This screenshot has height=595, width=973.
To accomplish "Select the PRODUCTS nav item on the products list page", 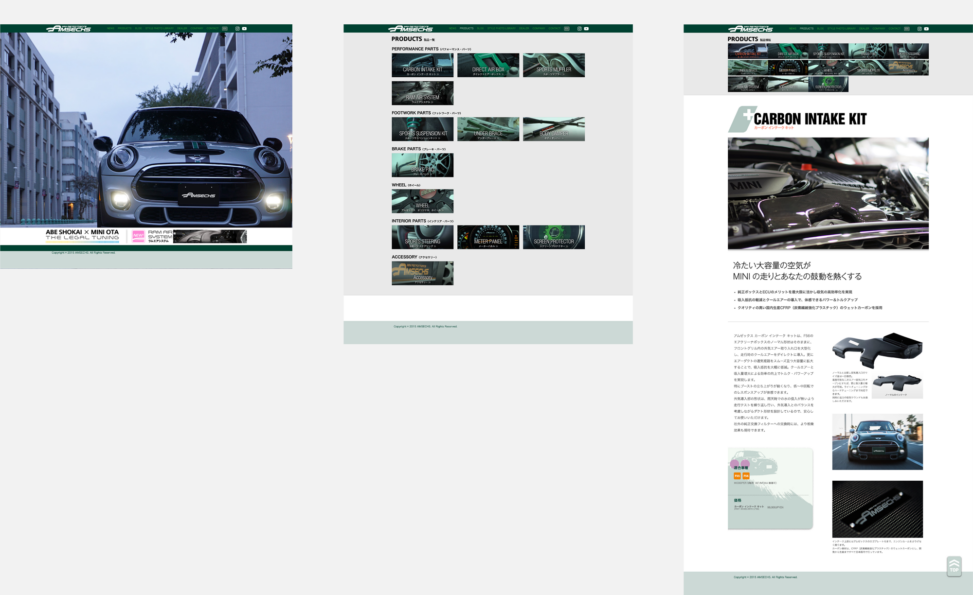I will click(x=466, y=29).
